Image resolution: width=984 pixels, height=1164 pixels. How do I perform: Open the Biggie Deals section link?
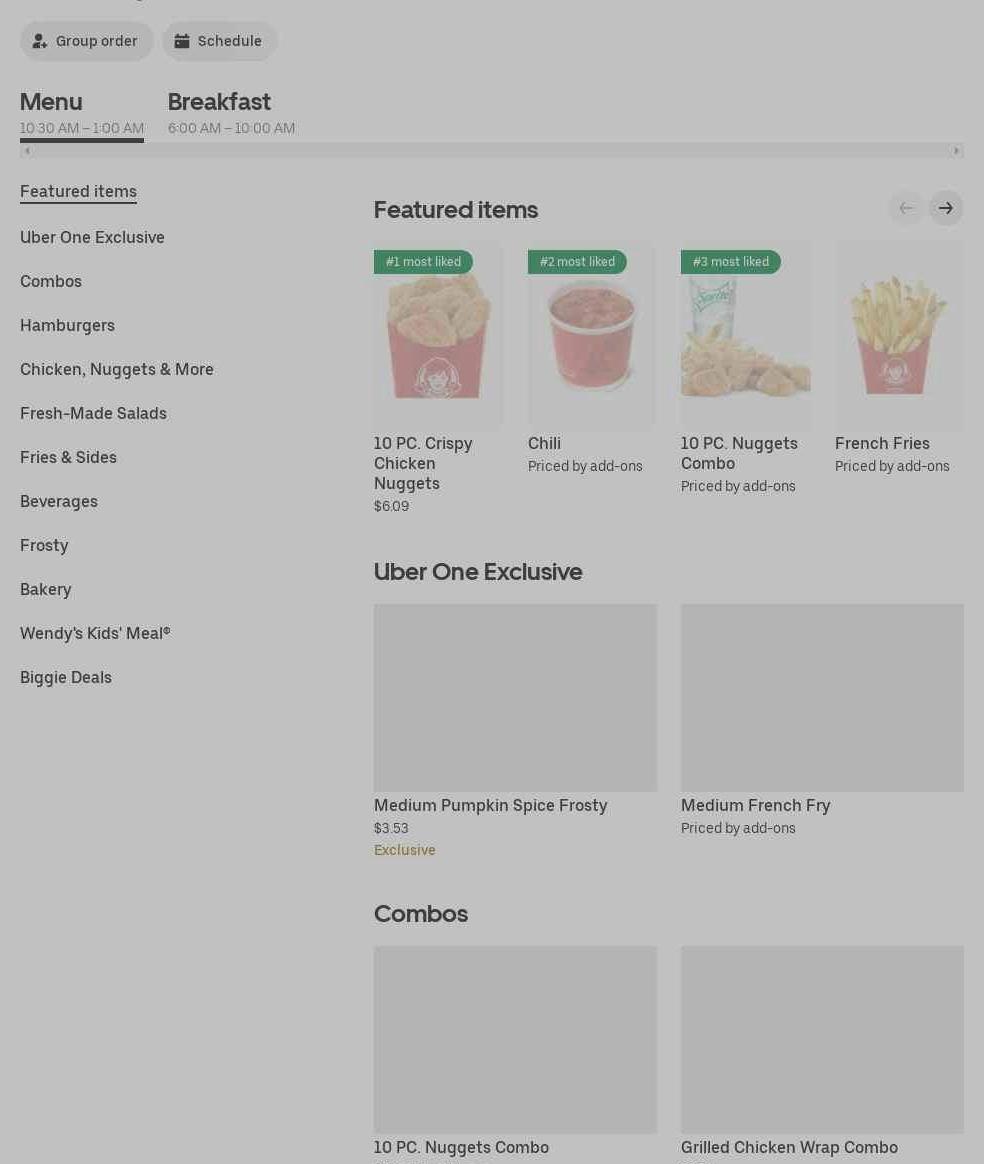pos(66,678)
